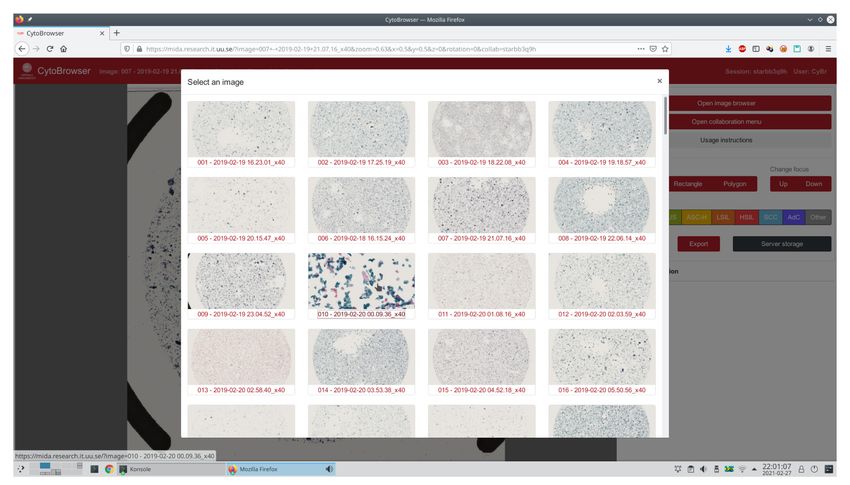The image size is (850, 485).
Task: Switch to the CytoBrowser tab
Action: tap(59, 33)
